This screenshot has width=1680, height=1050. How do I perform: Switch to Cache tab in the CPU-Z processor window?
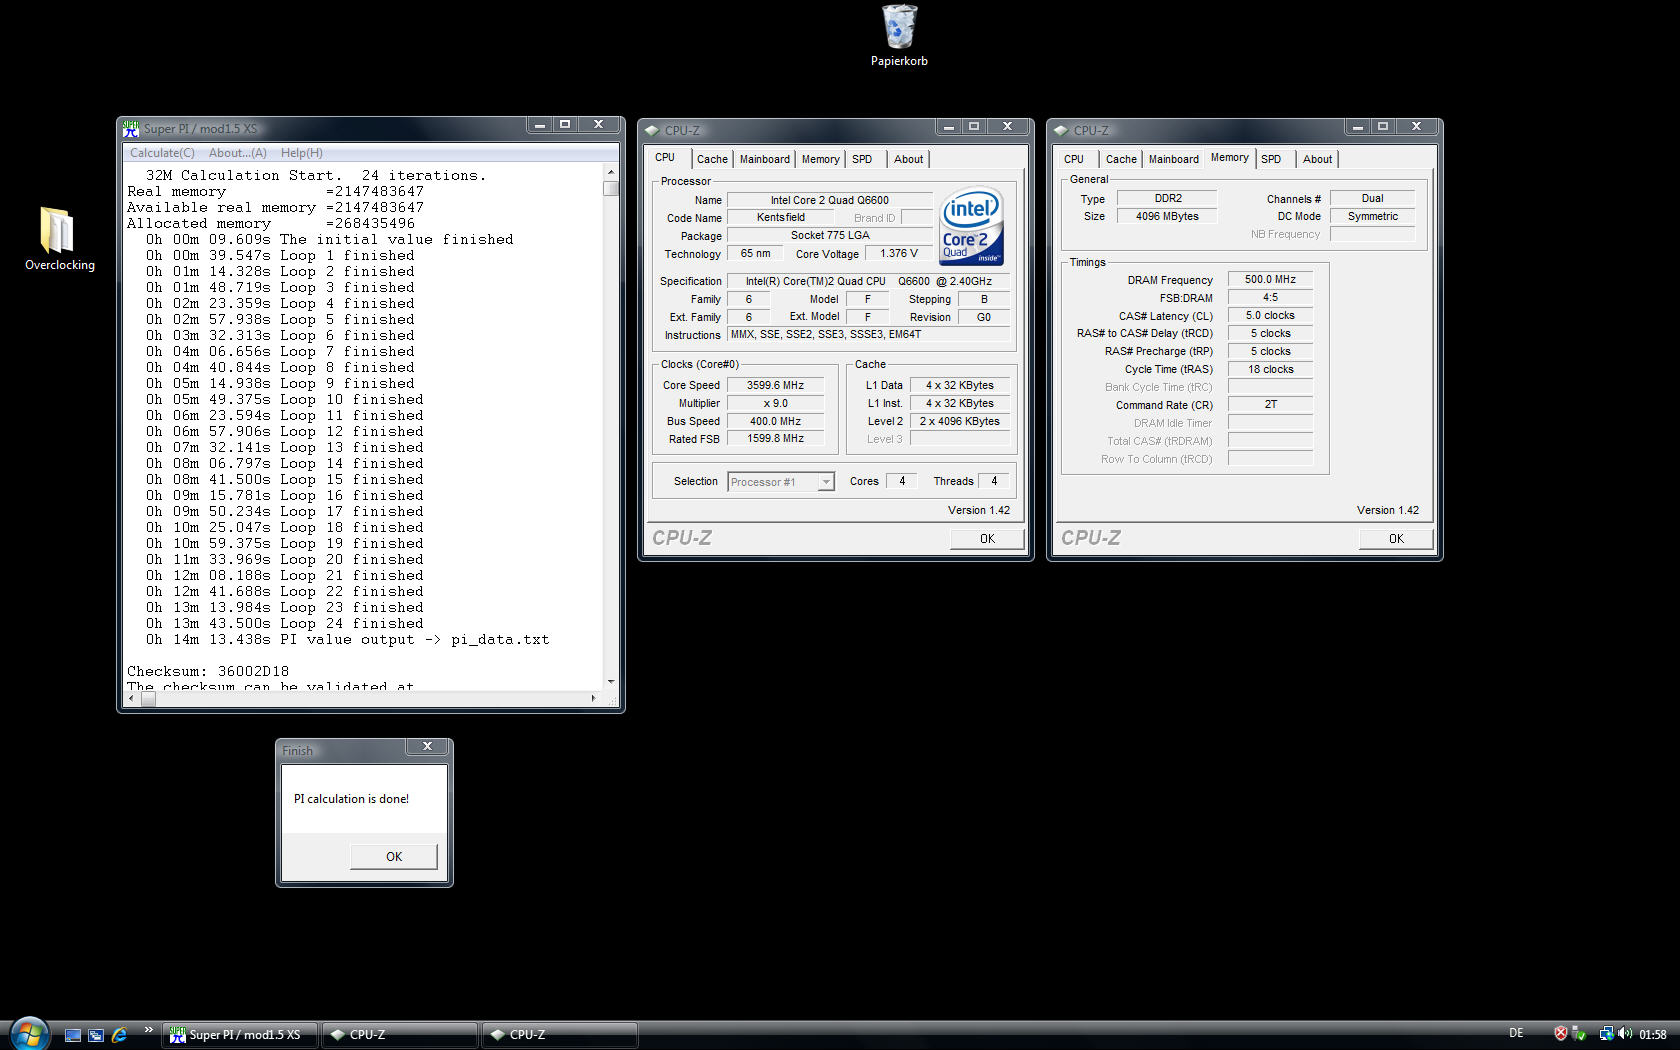tap(712, 159)
